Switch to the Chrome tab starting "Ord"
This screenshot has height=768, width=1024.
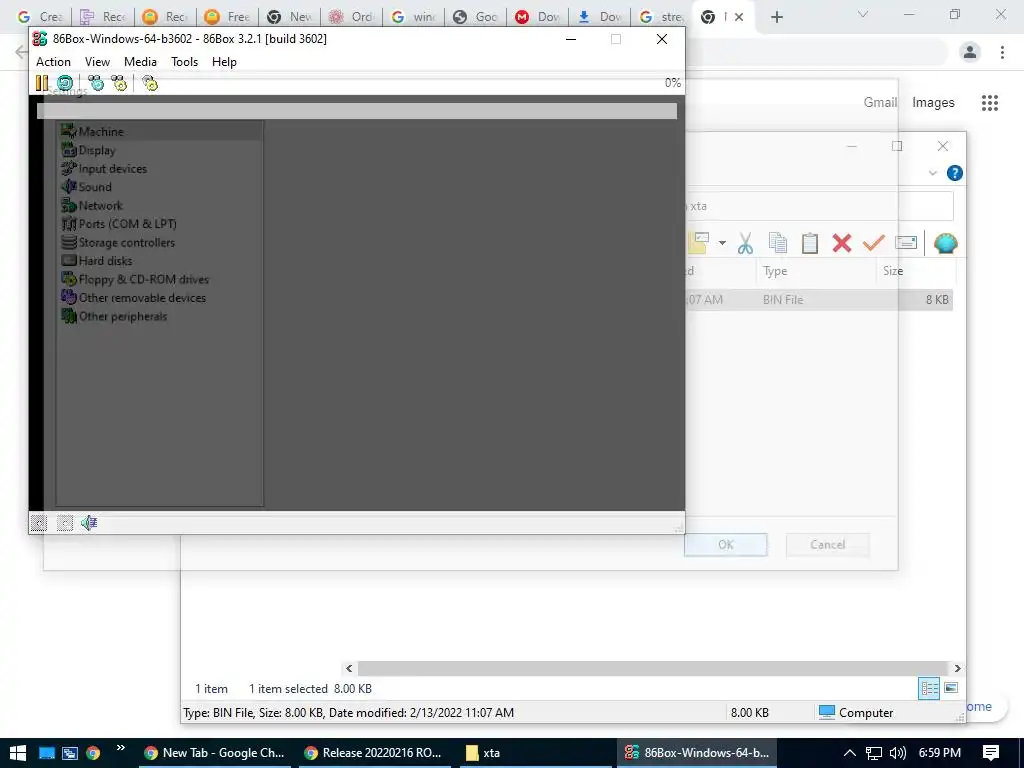(351, 17)
